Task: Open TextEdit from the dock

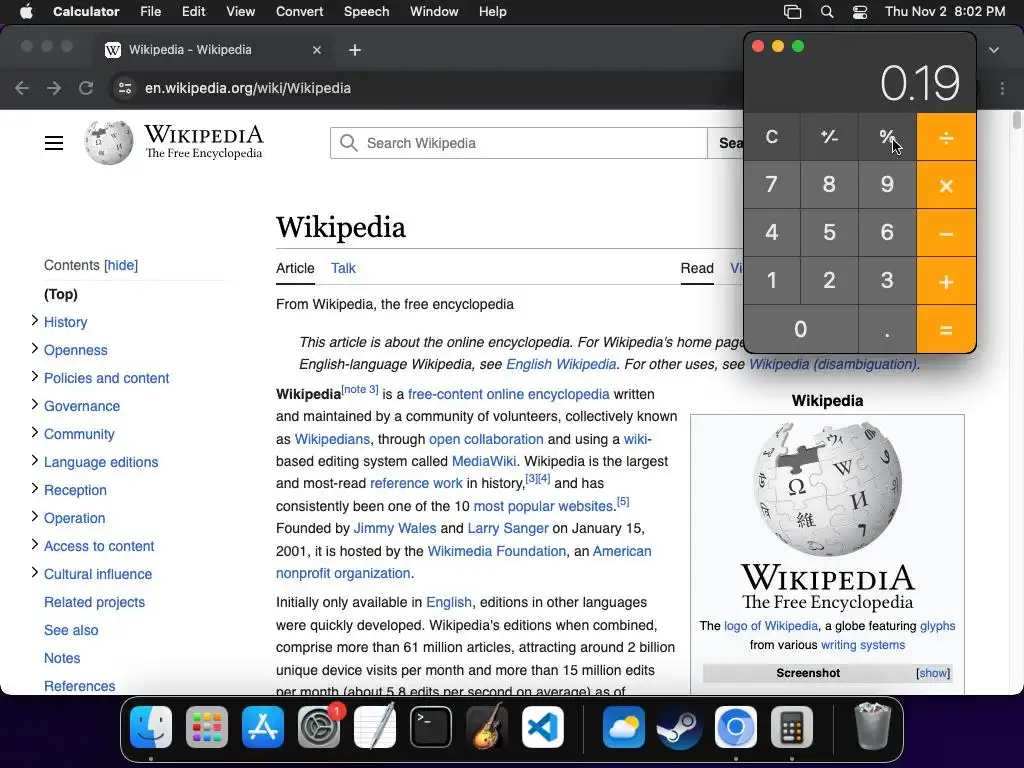Action: tap(375, 727)
